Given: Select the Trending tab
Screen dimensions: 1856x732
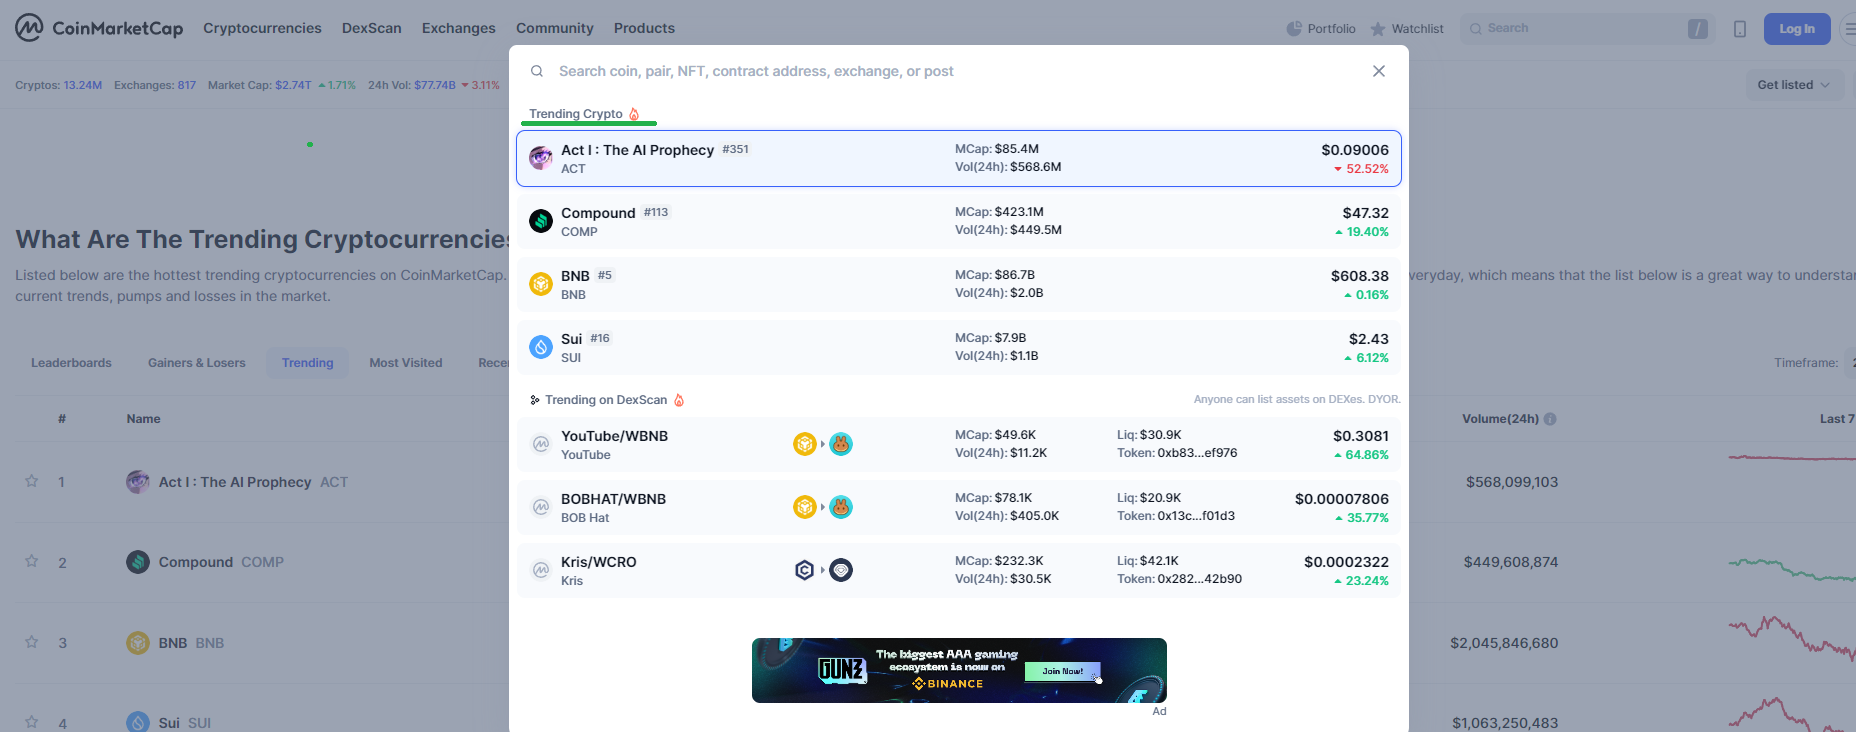Looking at the screenshot, I should pos(308,363).
